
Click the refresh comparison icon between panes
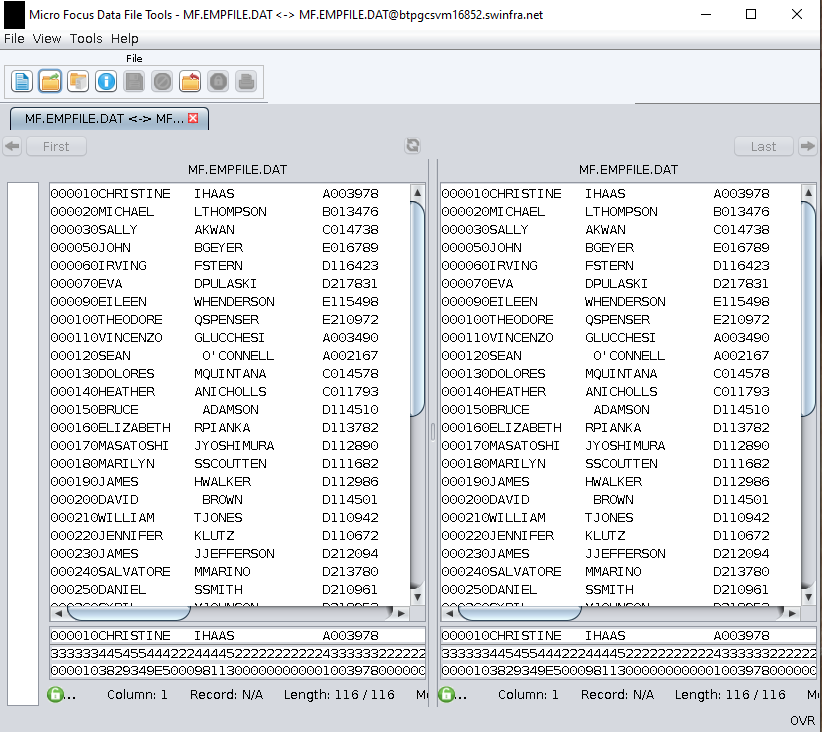tap(413, 145)
